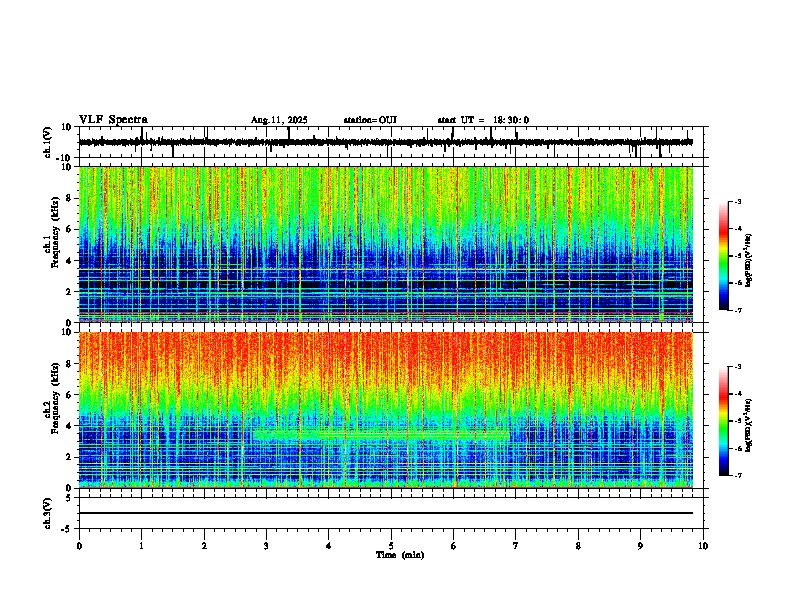
Task: Click the flat ch.3 voltage trace line
Action: pos(385,513)
